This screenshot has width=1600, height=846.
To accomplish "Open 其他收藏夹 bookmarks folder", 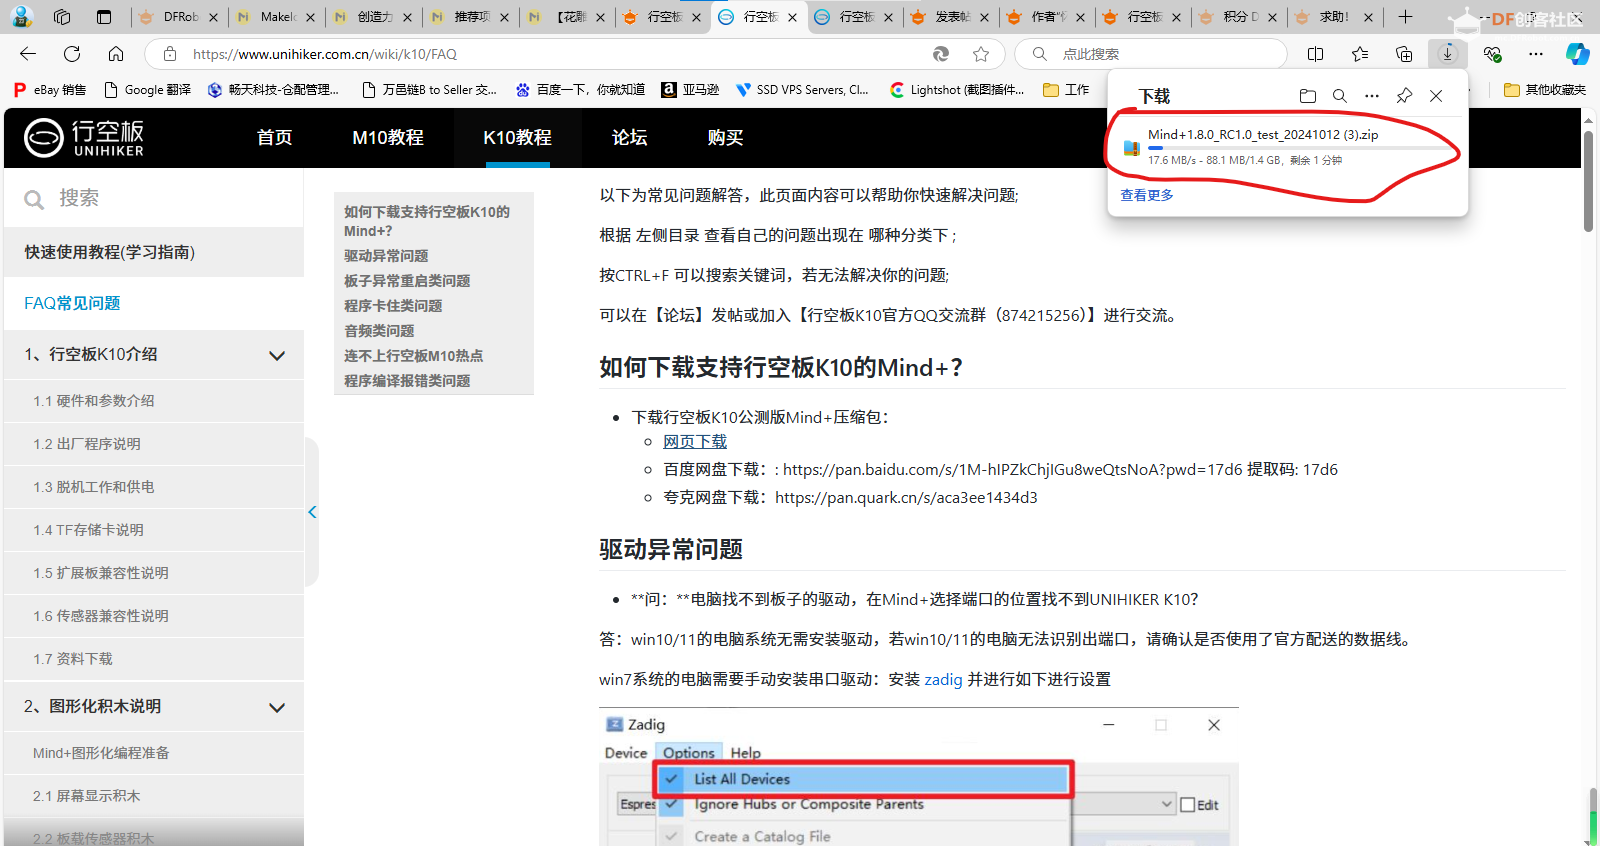I will coord(1545,90).
